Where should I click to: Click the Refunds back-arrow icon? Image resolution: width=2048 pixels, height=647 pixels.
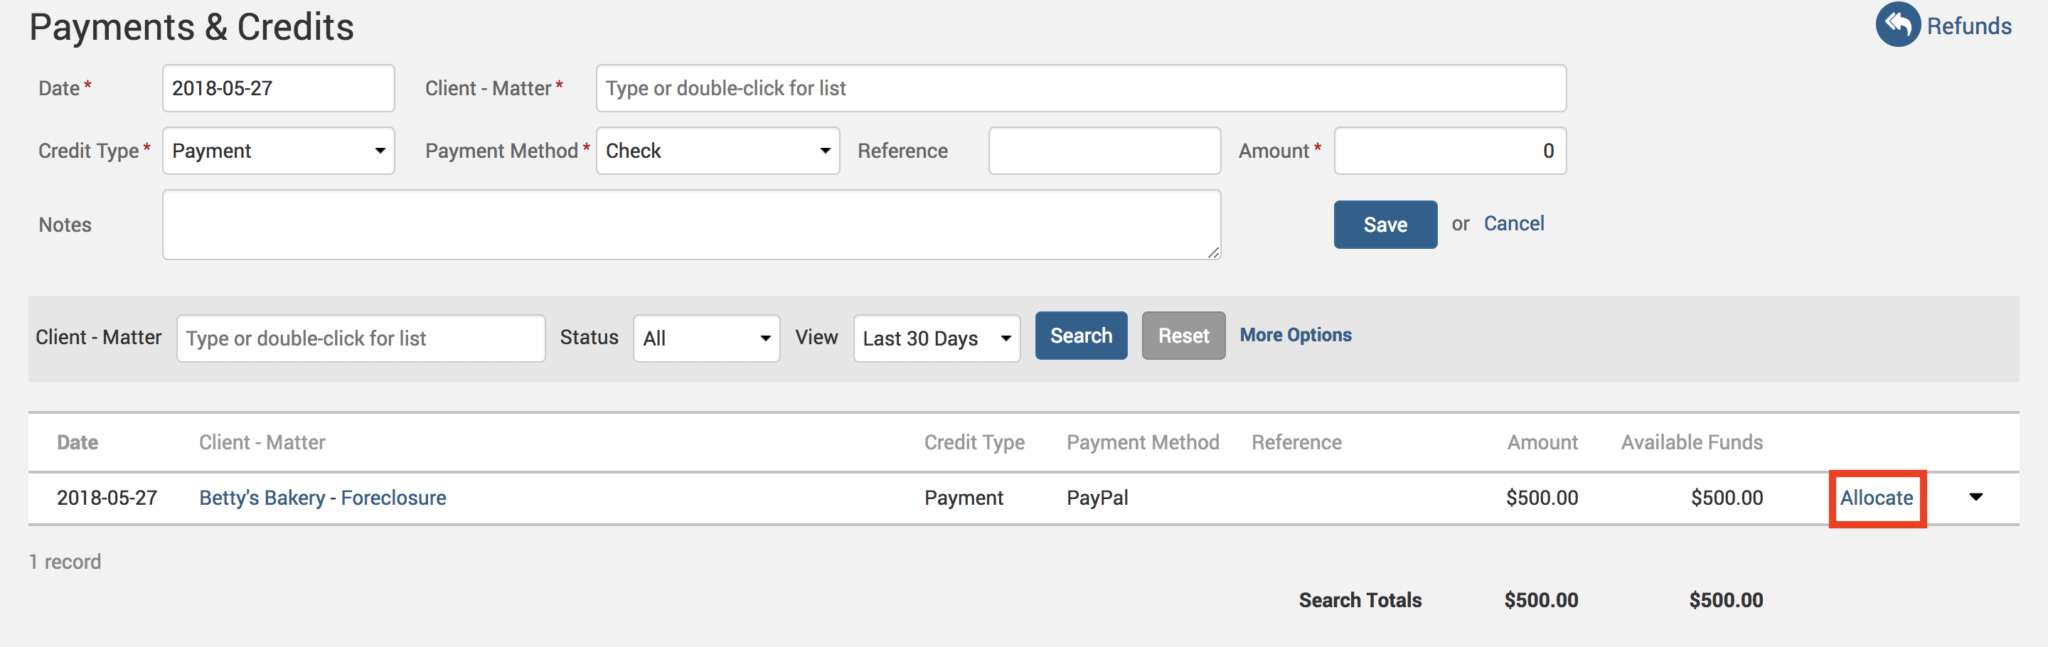[x=1897, y=25]
